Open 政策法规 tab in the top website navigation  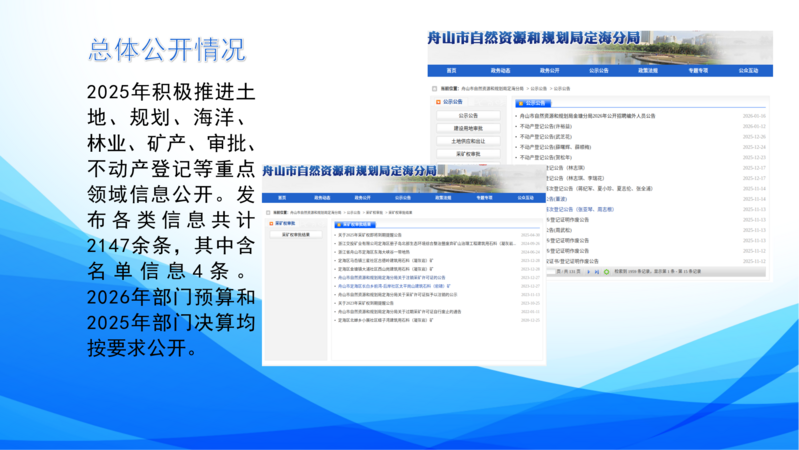[648, 71]
